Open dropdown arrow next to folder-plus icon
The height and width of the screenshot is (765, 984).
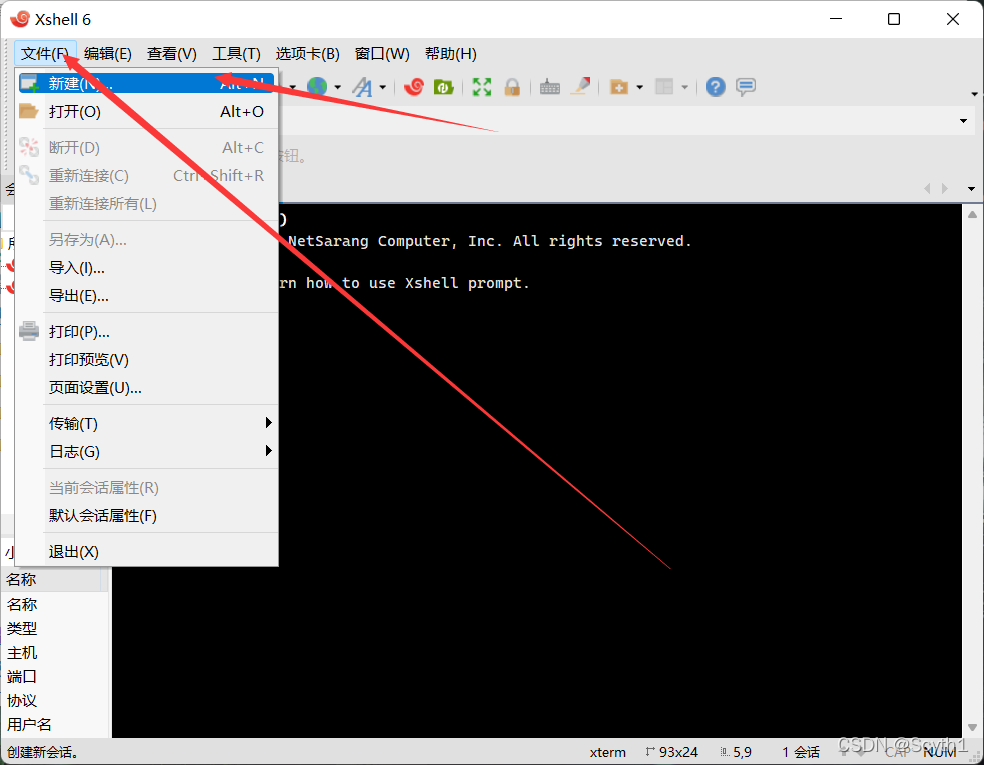point(639,87)
